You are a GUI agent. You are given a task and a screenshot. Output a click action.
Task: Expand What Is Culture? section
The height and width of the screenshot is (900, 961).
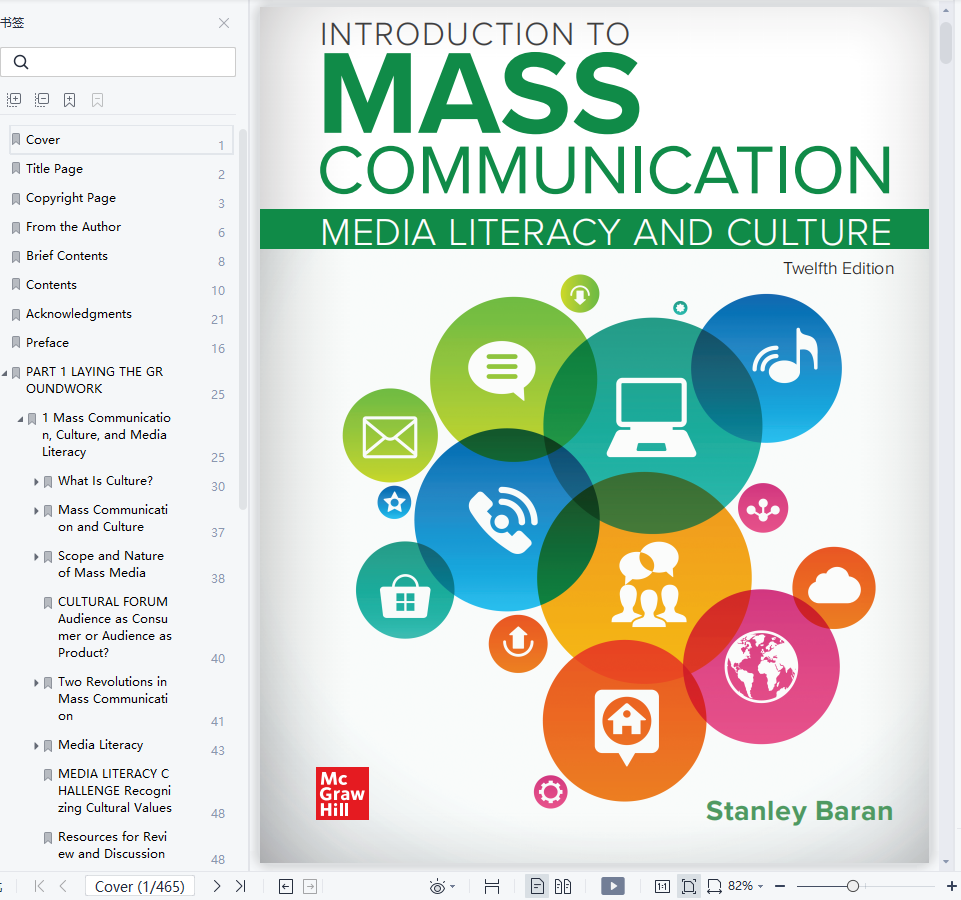tap(36, 482)
